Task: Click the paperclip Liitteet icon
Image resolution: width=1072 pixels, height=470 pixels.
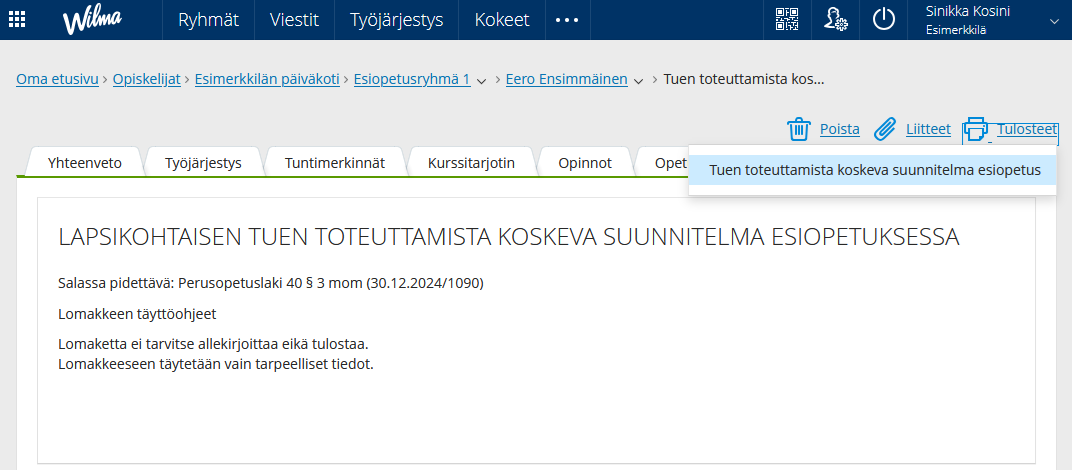Action: (884, 129)
